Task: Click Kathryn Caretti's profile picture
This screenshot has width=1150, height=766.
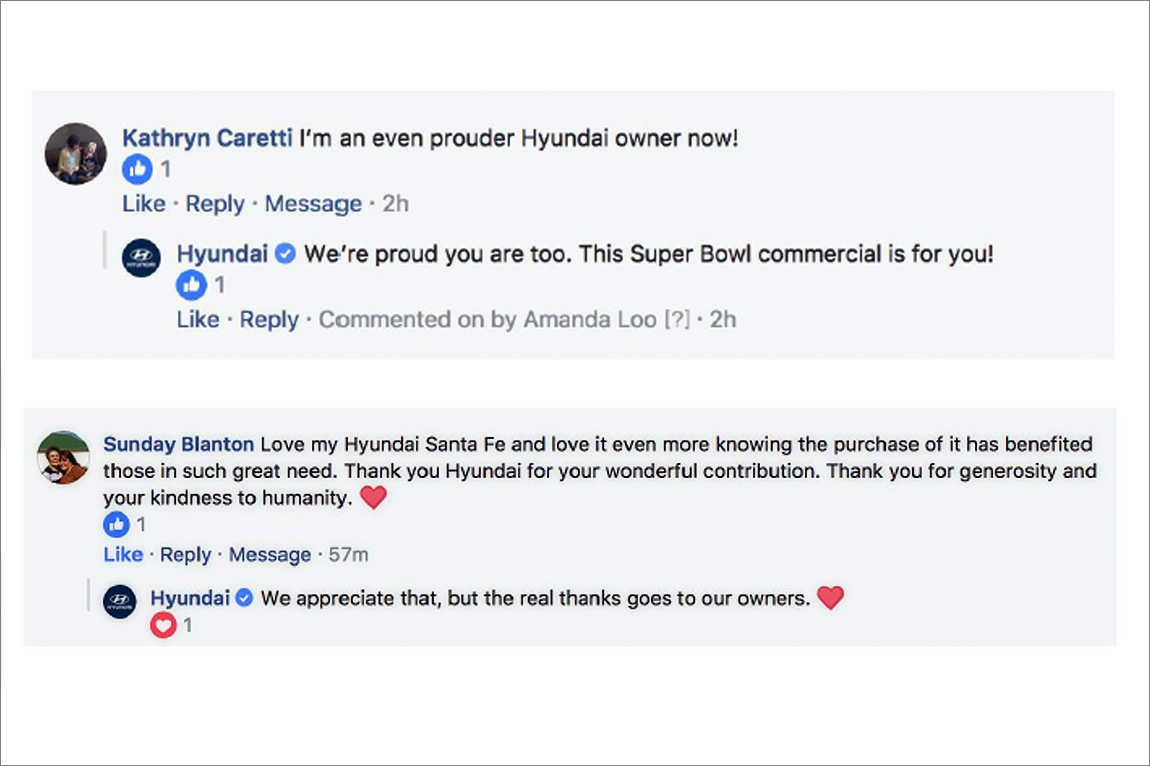Action: click(x=76, y=154)
